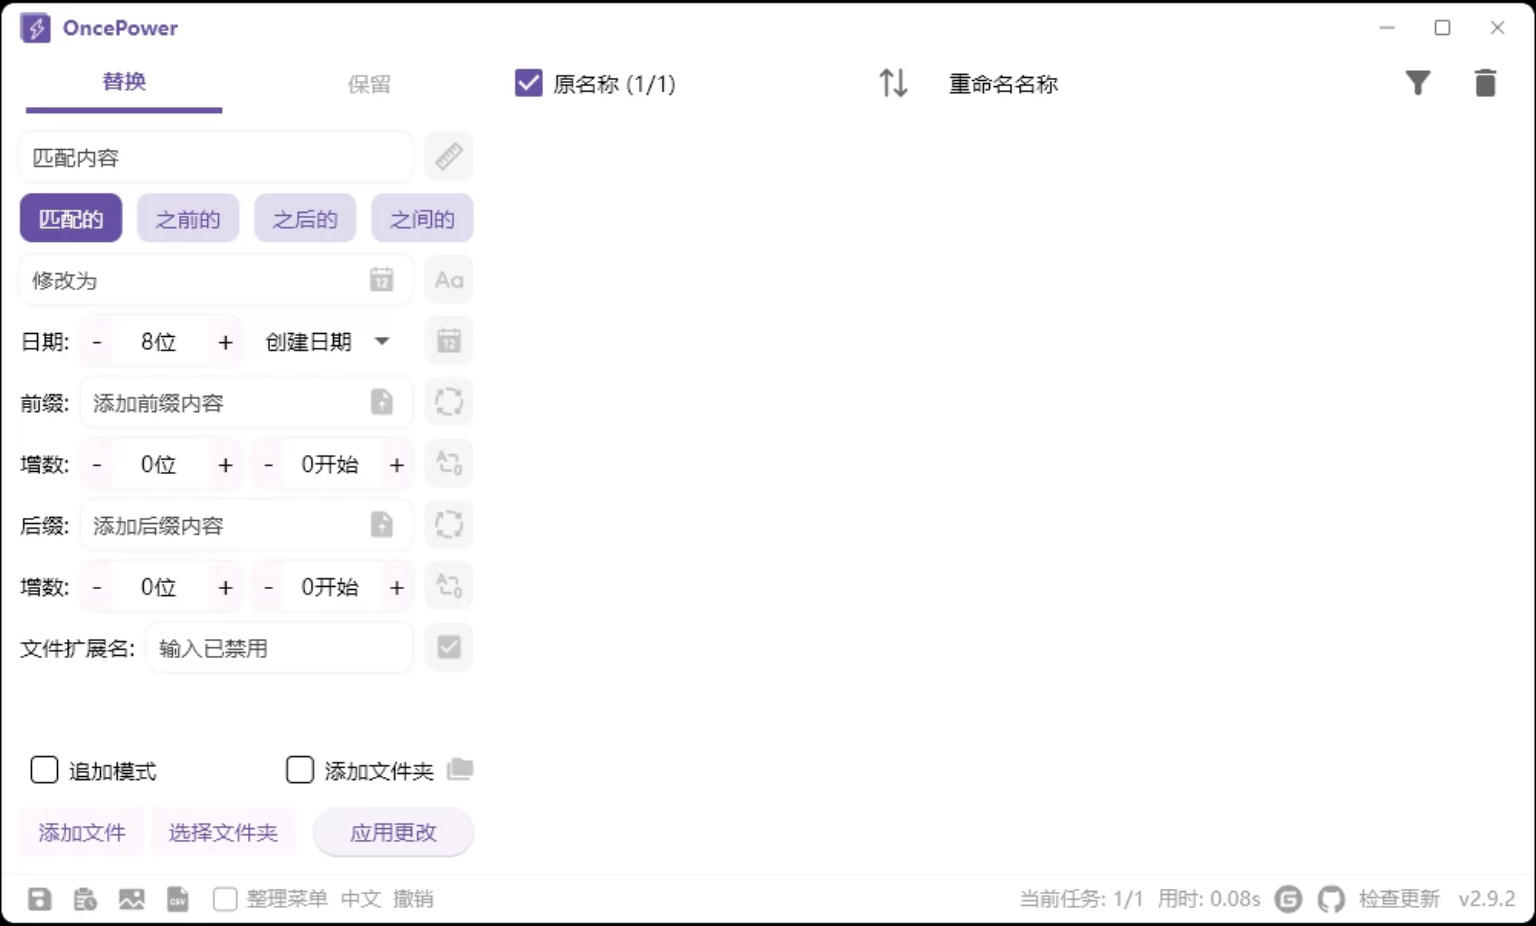The image size is (1536, 926).
Task: Click the sort arrows beside 重命名名称
Action: (893, 83)
